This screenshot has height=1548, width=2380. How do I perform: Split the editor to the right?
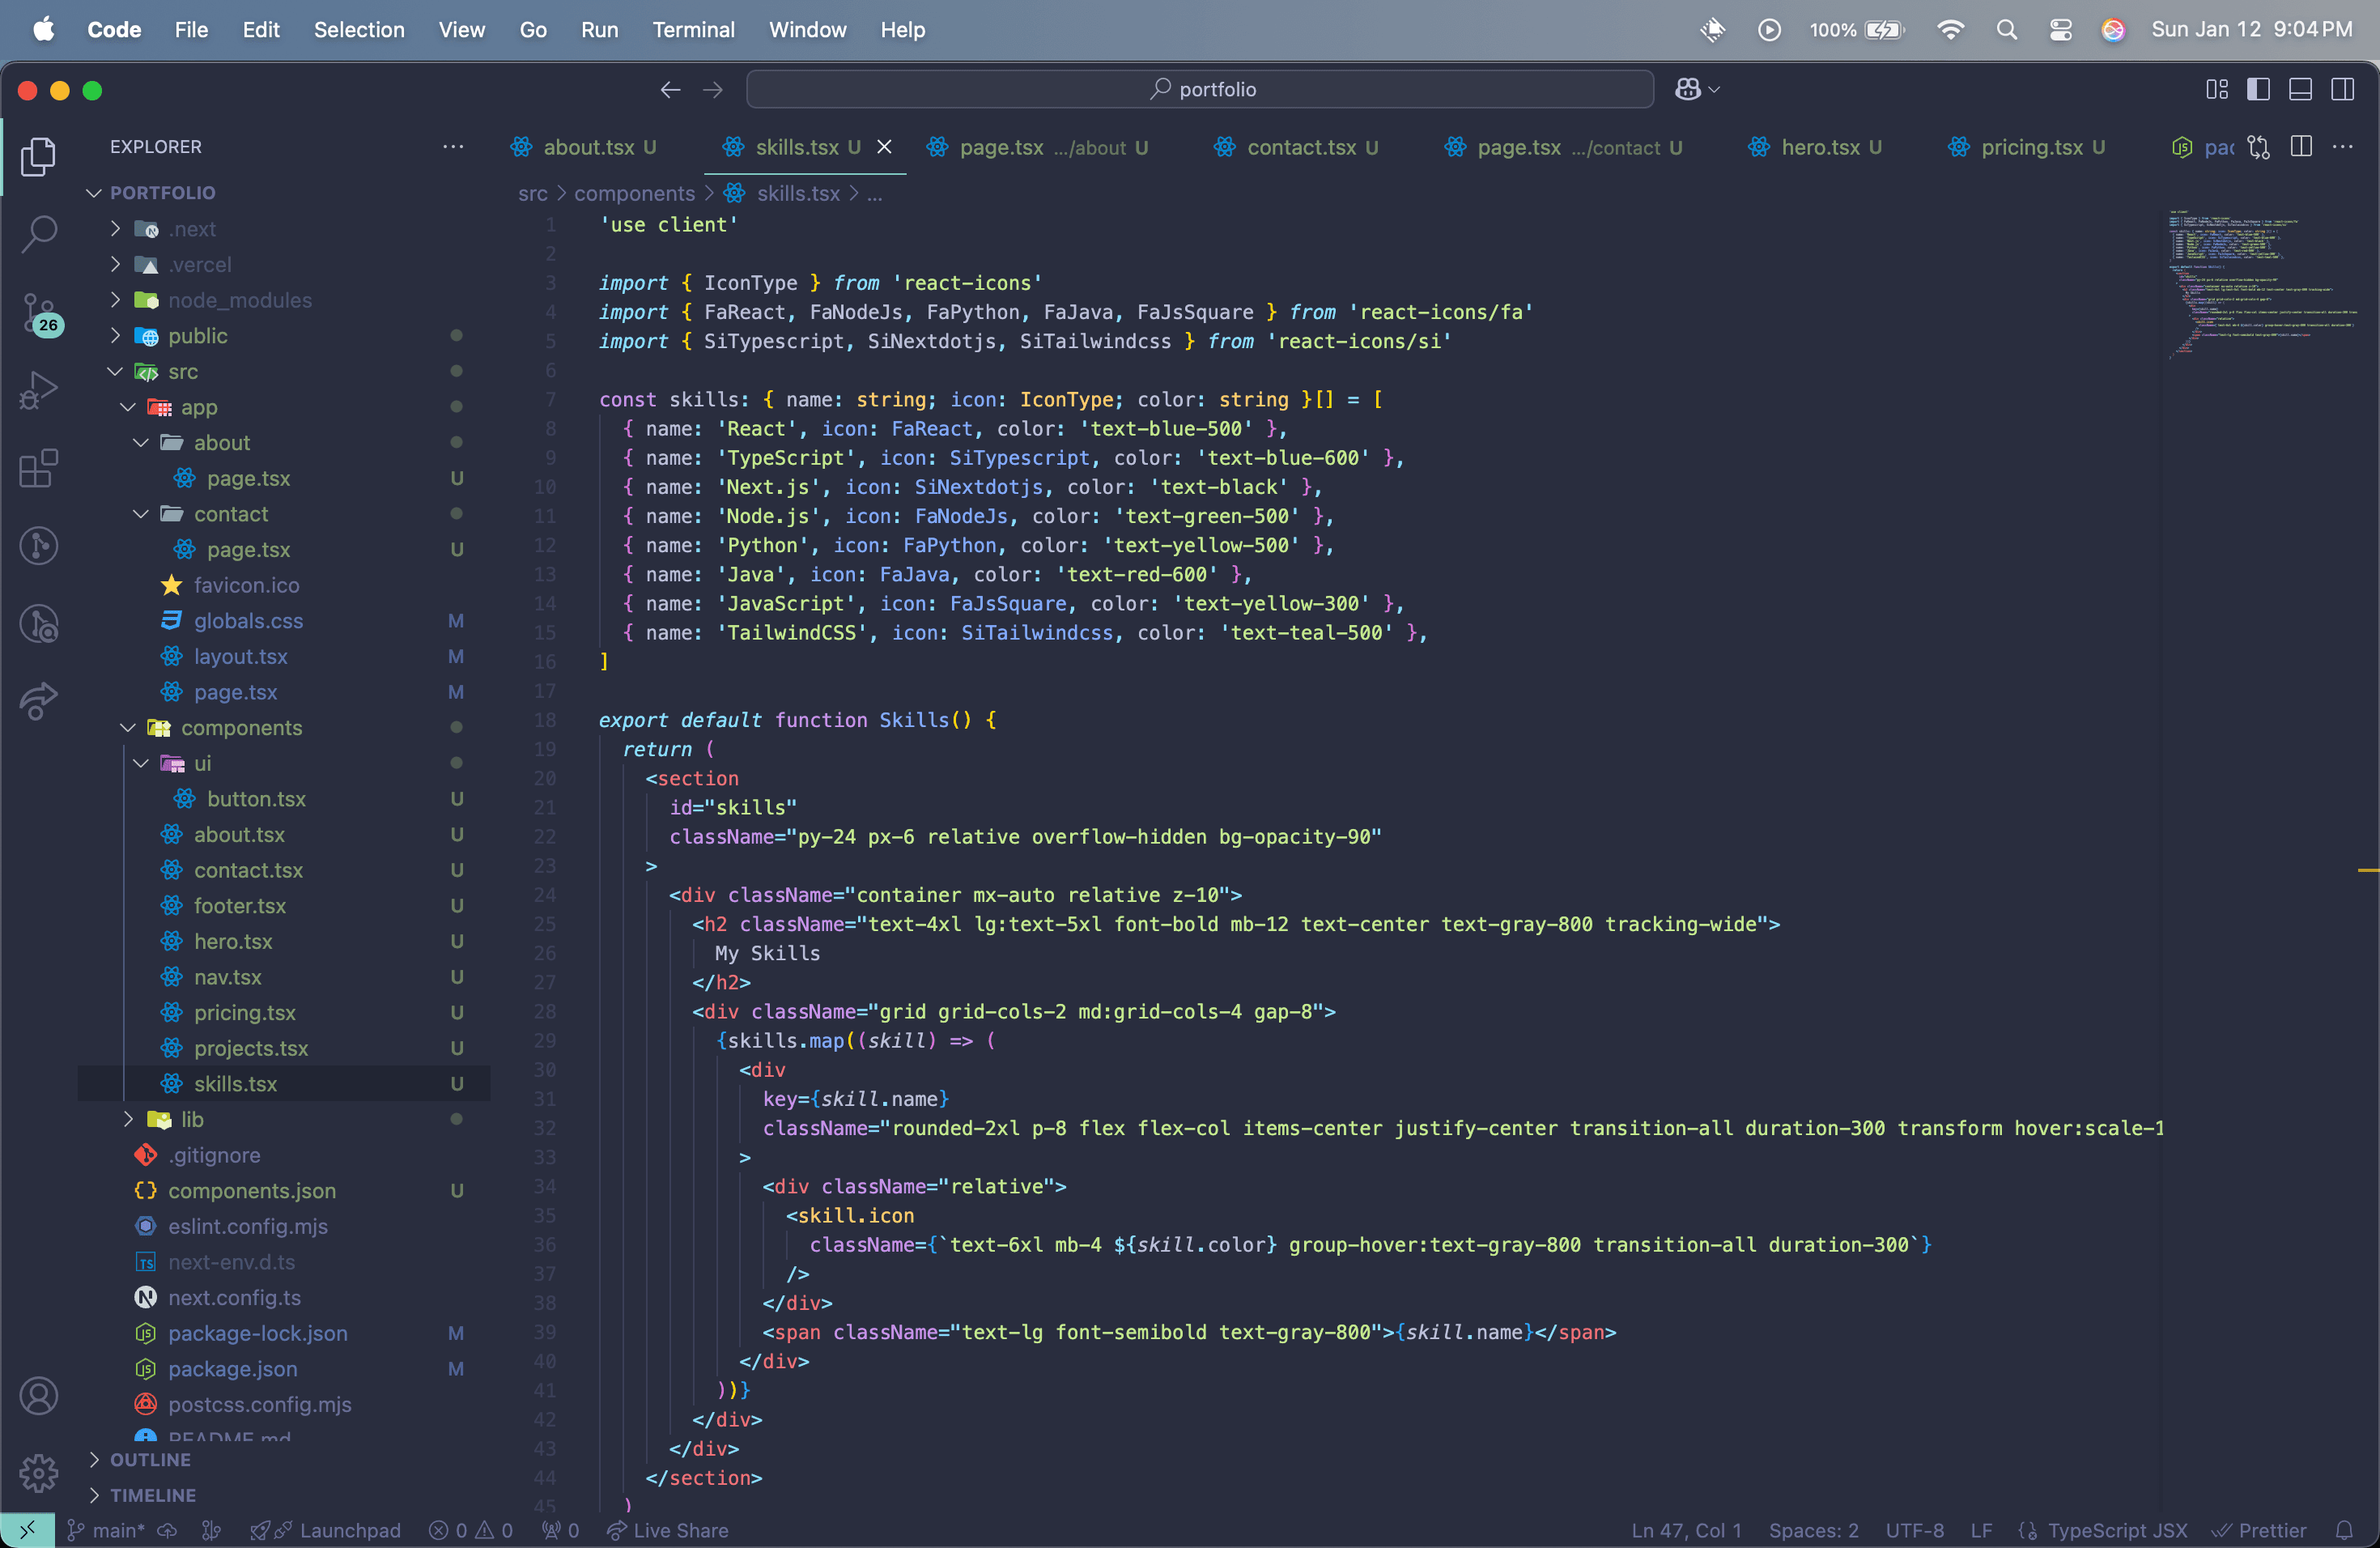click(2301, 147)
